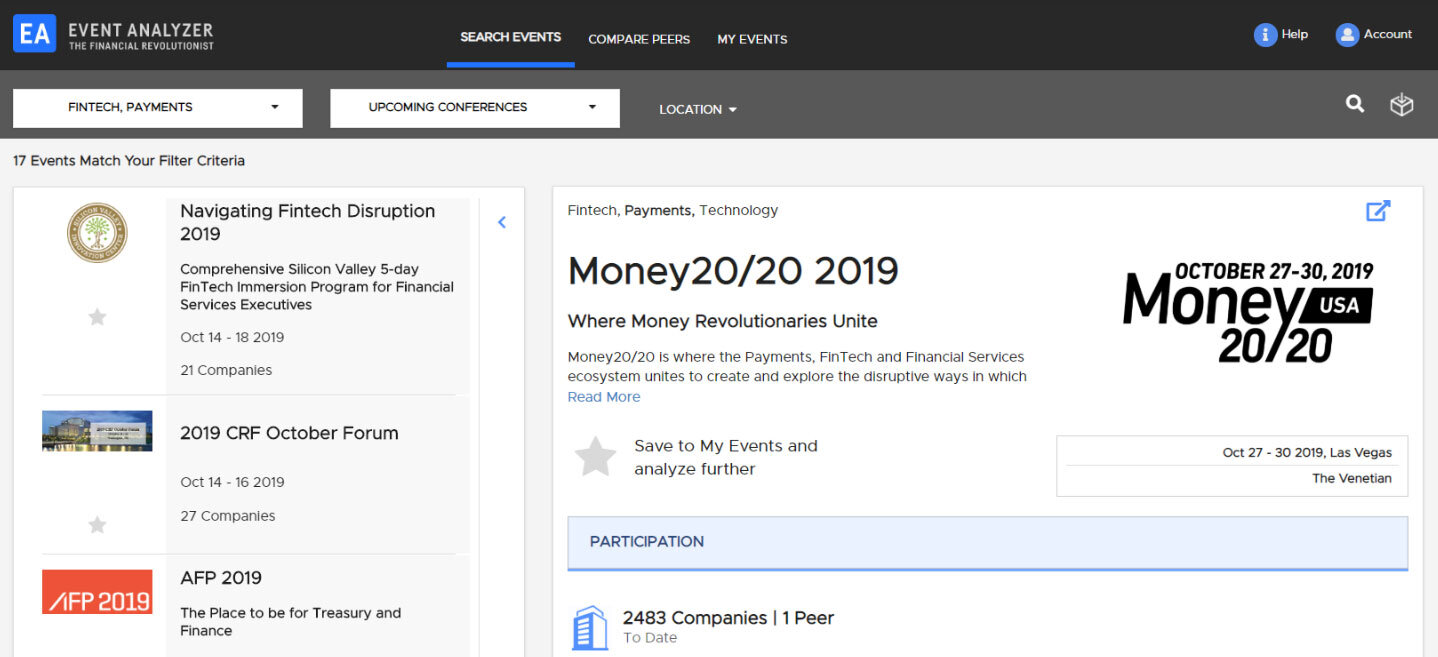The width and height of the screenshot is (1438, 657).
Task: Click the AFP 2019 red logo
Action: point(97,592)
